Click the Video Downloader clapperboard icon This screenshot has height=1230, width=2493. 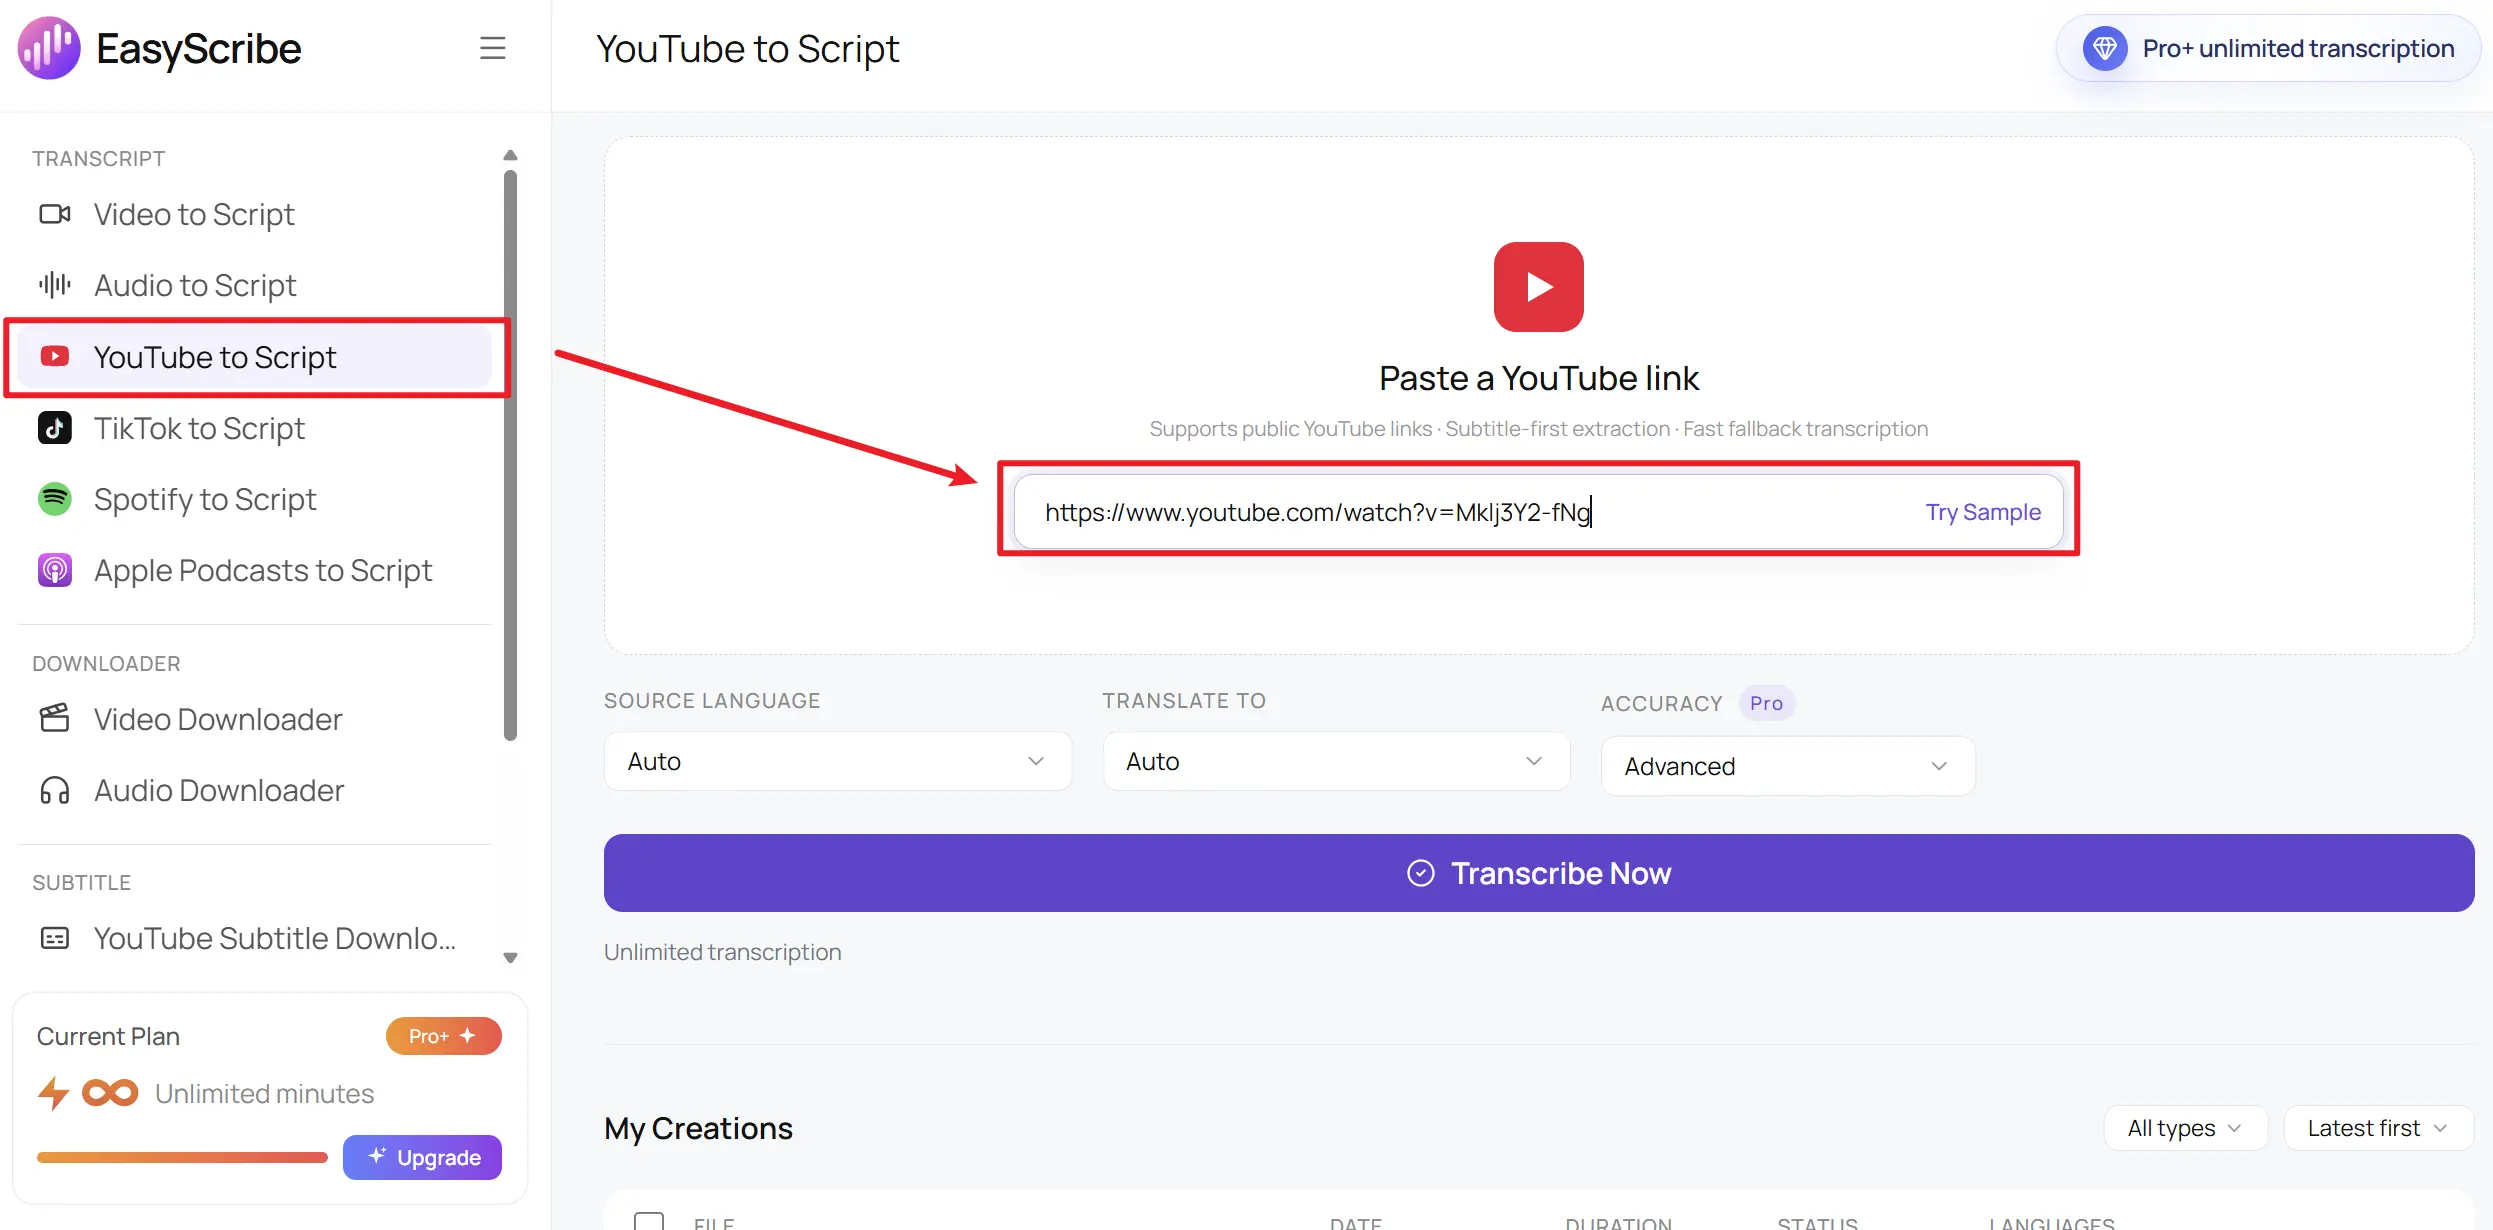pyautogui.click(x=55, y=718)
